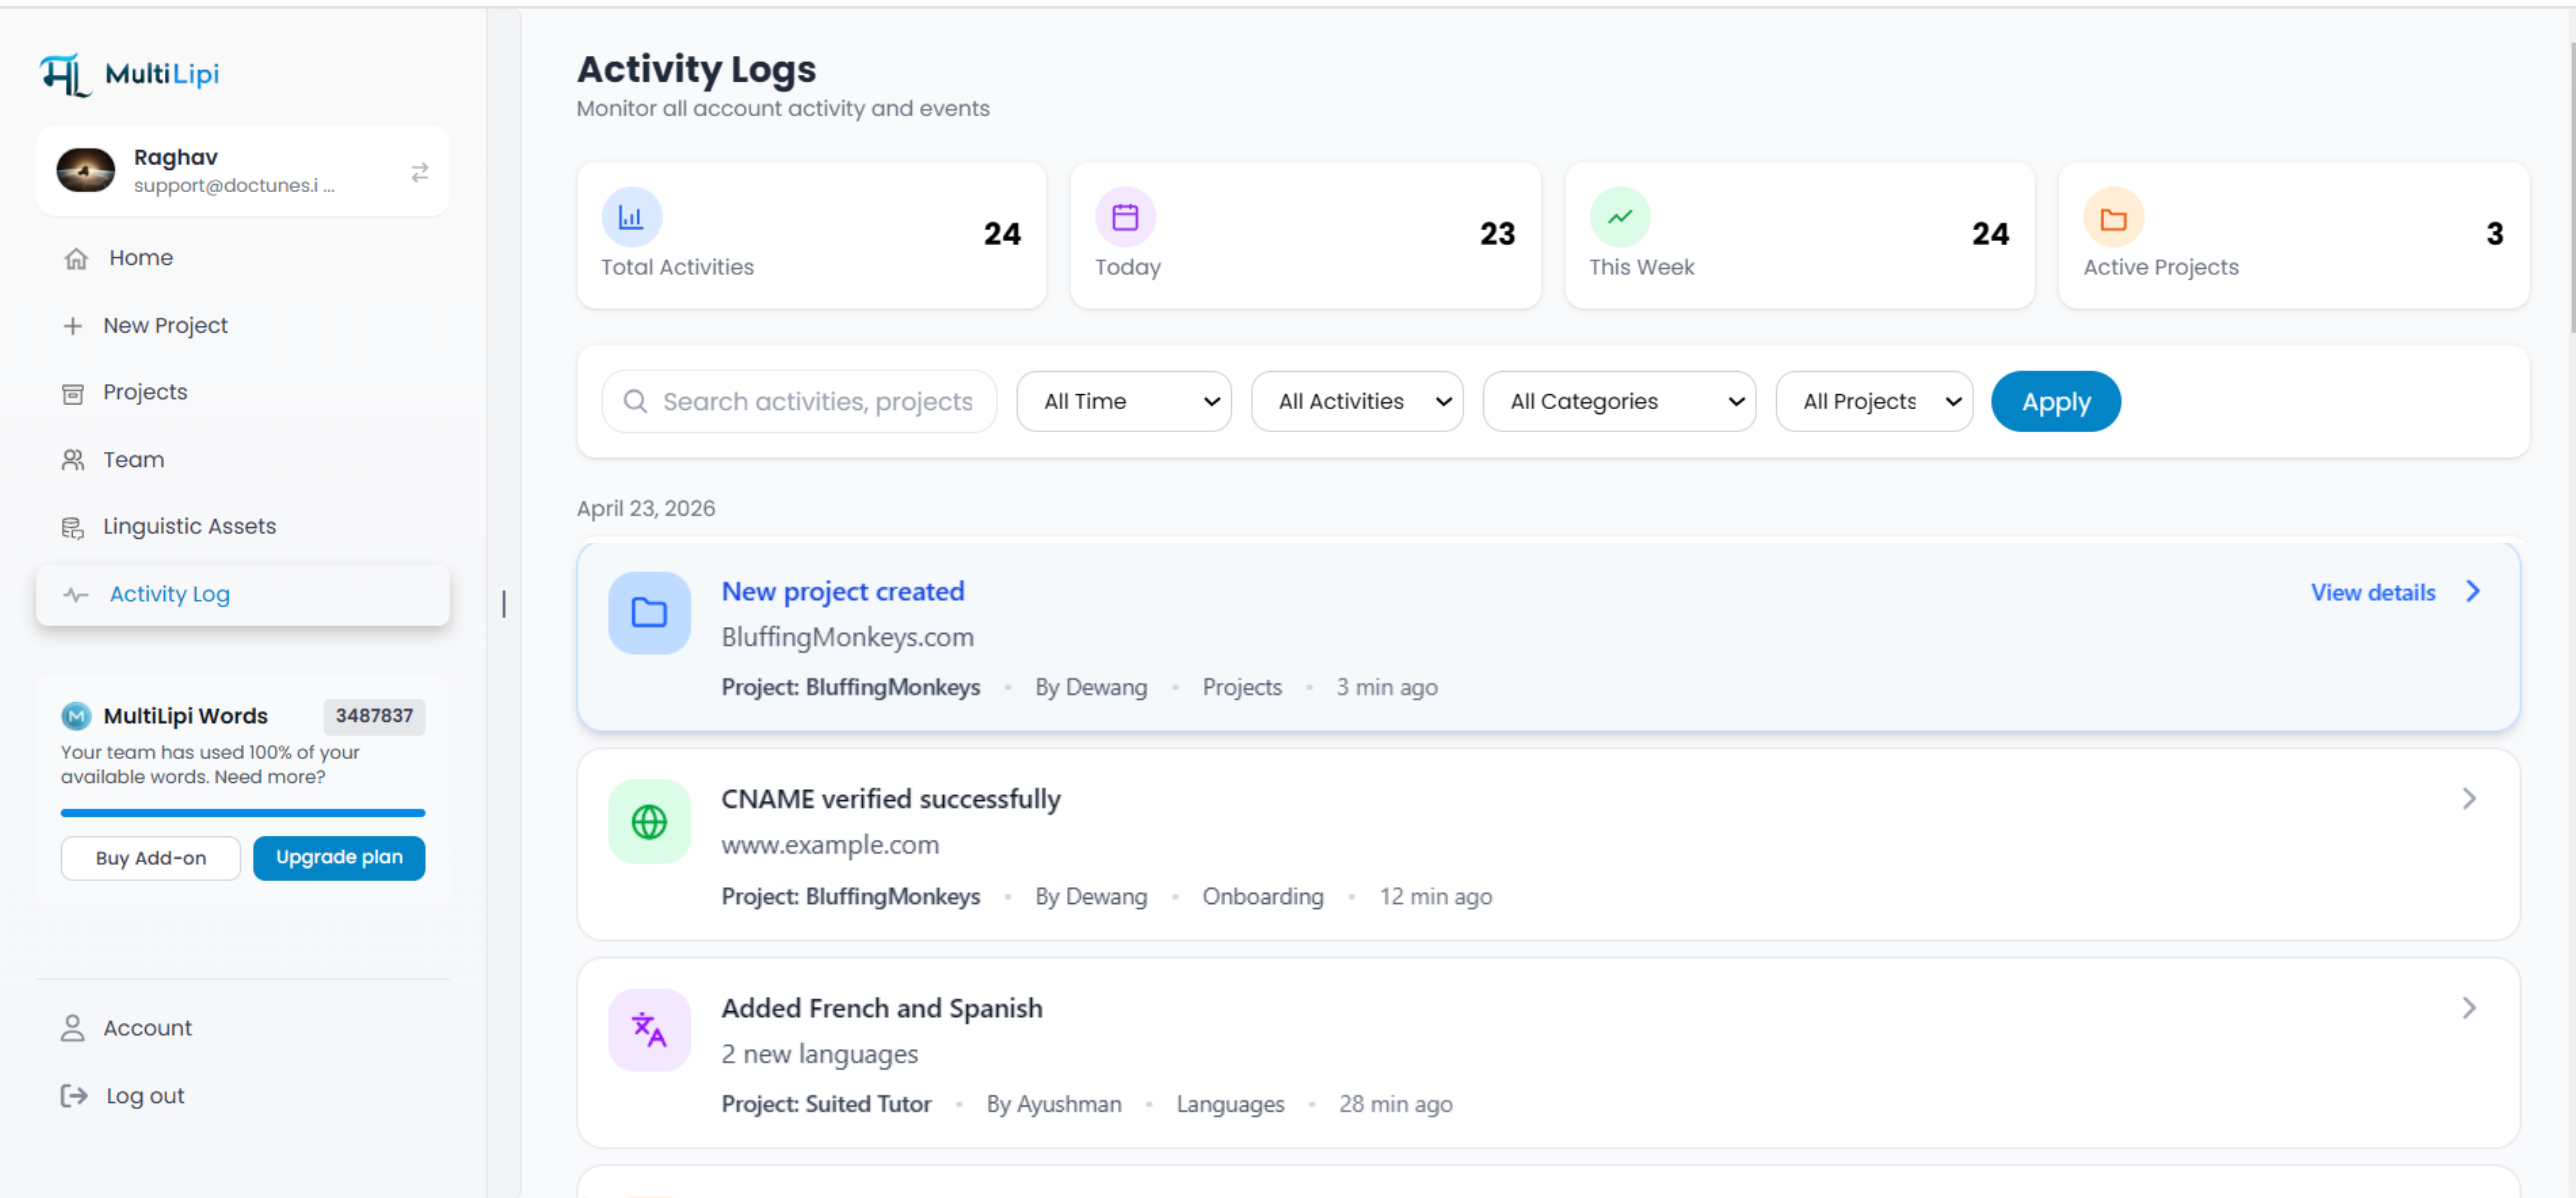Screen dimensions: 2576x1198
Task: Click the Total Activities bar chart icon
Action: pos(632,216)
